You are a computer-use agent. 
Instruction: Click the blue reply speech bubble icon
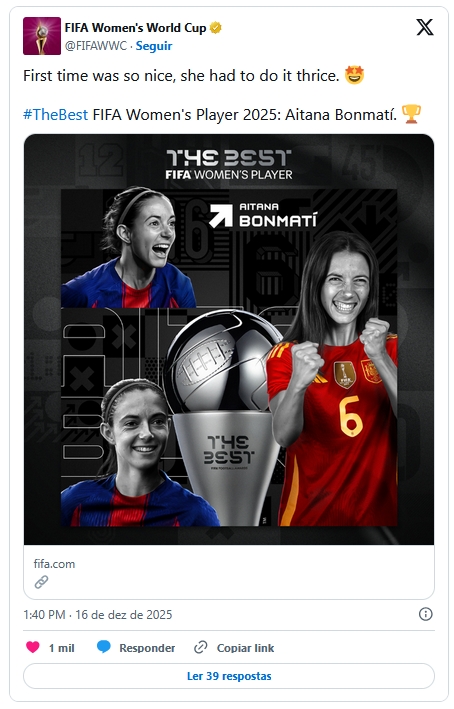tap(104, 647)
